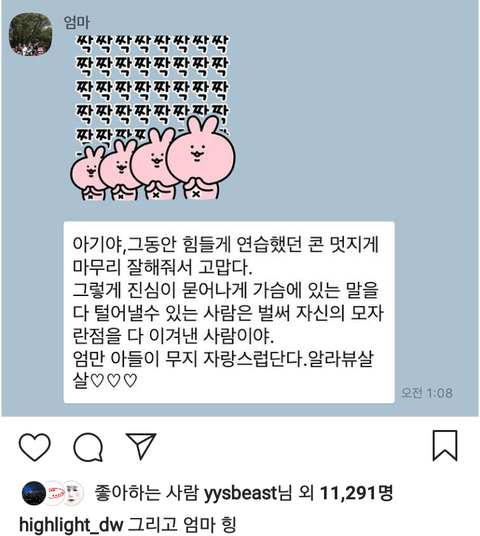Open highlight_dw's profile from the caption

(71, 525)
